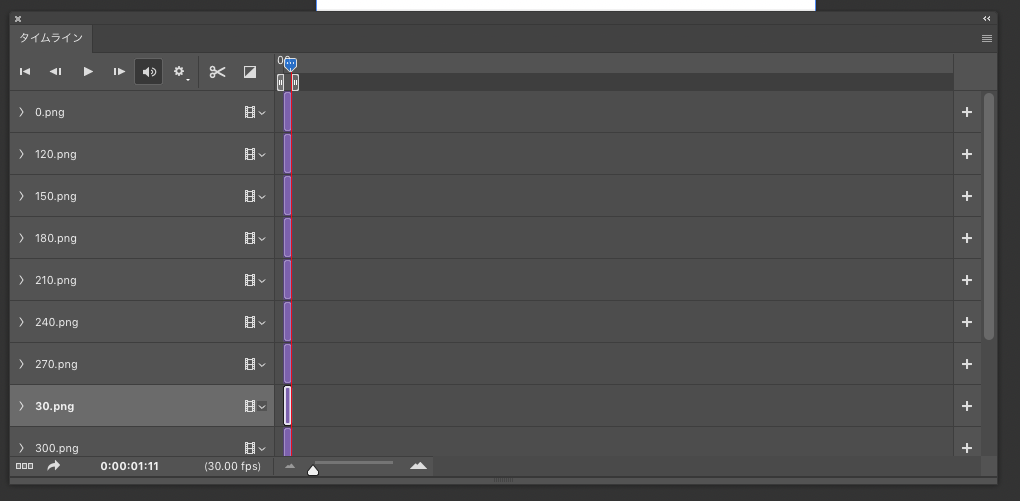Add media to the 150.png track
Image resolution: width=1020 pixels, height=501 pixels.
(967, 196)
